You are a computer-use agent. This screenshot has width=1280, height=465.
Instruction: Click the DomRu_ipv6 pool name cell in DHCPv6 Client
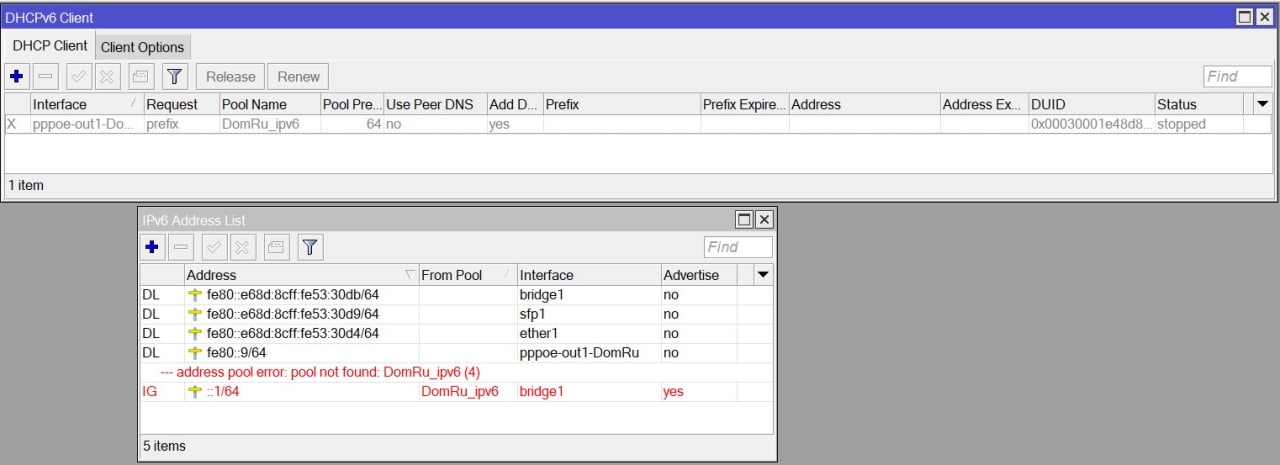(x=268, y=124)
